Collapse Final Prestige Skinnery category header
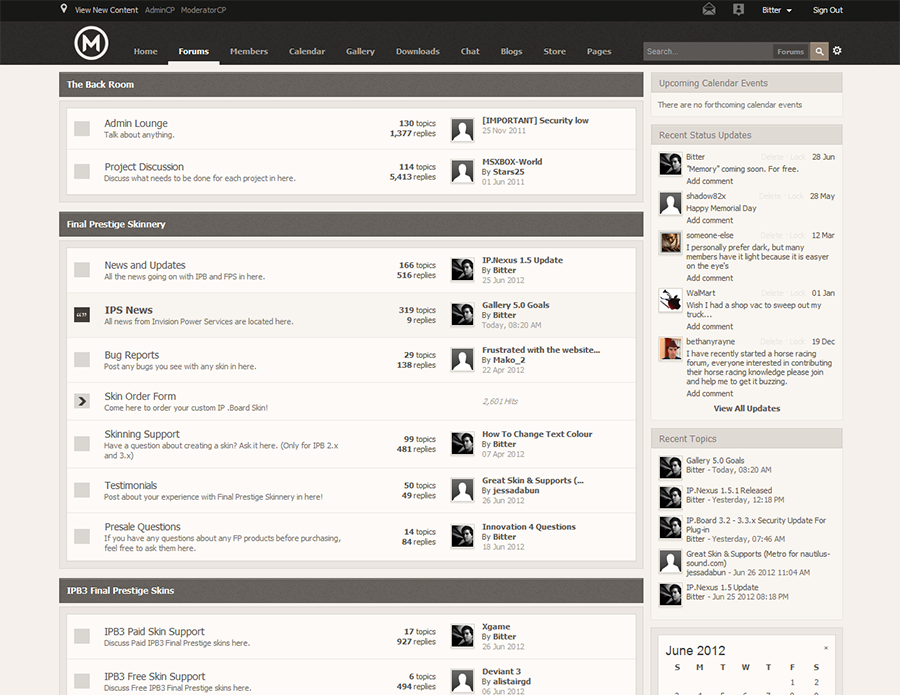Screen dimensions: 900x695 click(x=351, y=224)
